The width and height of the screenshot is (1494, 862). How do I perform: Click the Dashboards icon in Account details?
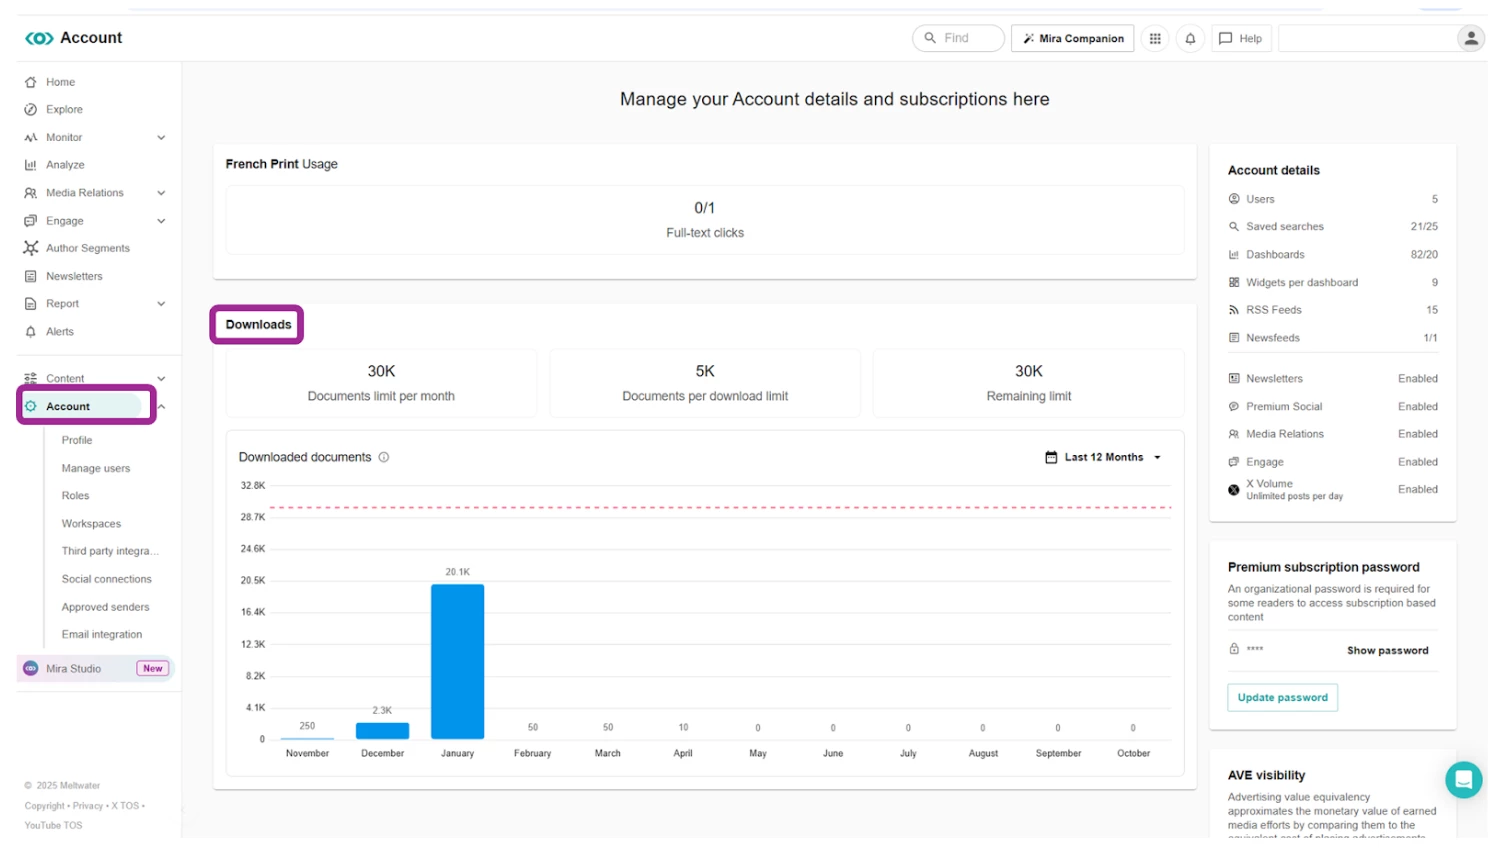(1234, 255)
